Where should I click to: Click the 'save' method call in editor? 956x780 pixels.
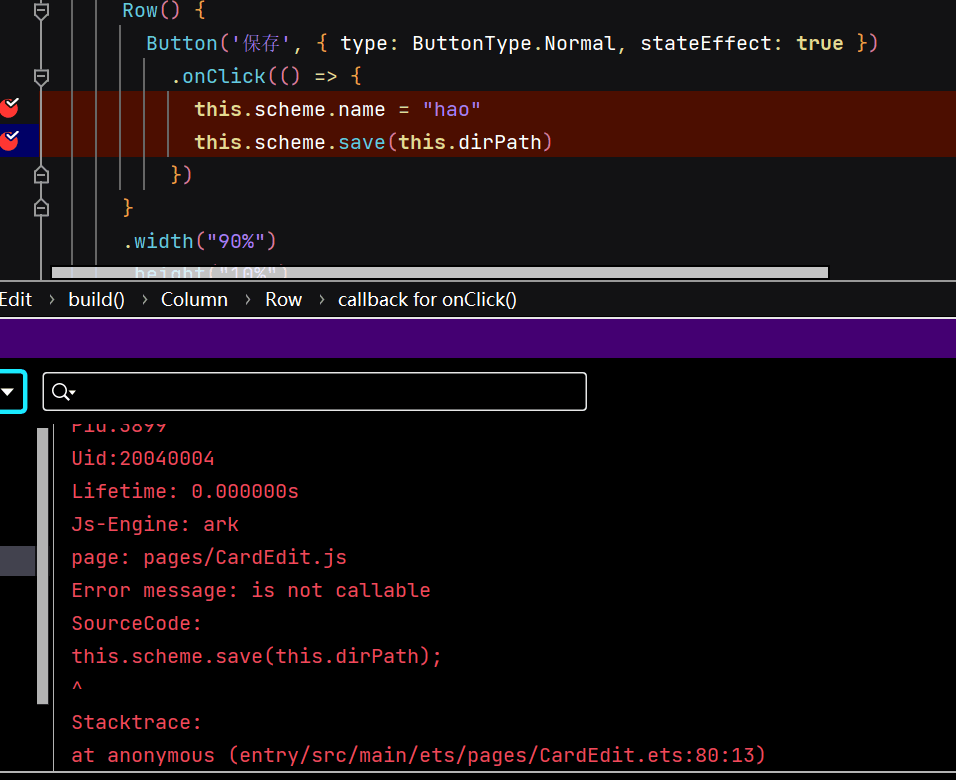click(x=362, y=143)
